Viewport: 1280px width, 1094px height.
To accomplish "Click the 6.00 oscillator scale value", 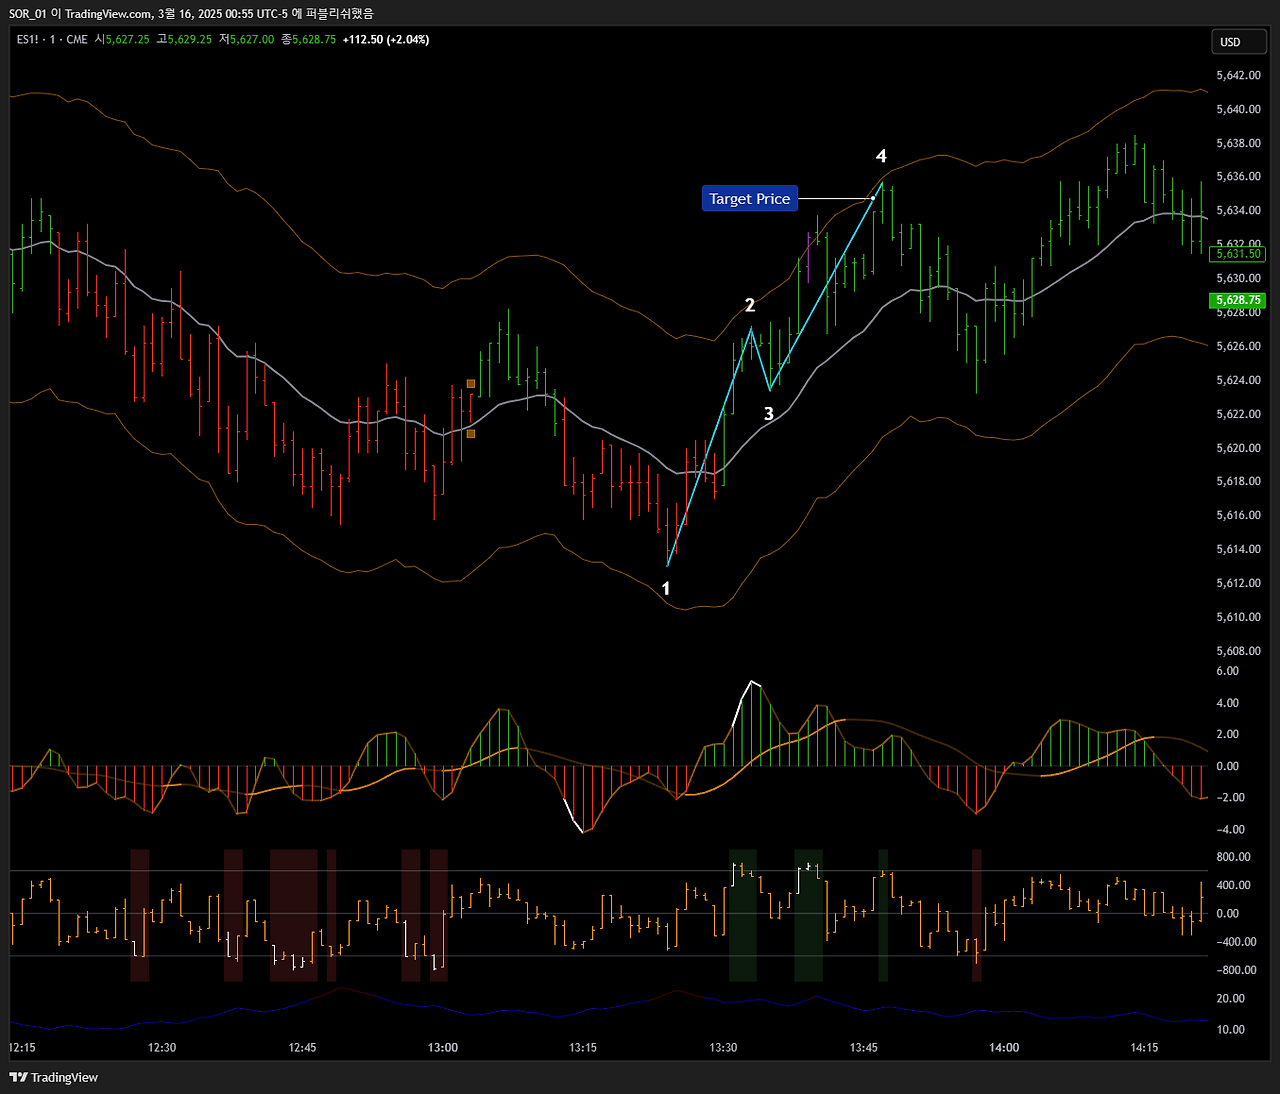I will [x=1227, y=671].
